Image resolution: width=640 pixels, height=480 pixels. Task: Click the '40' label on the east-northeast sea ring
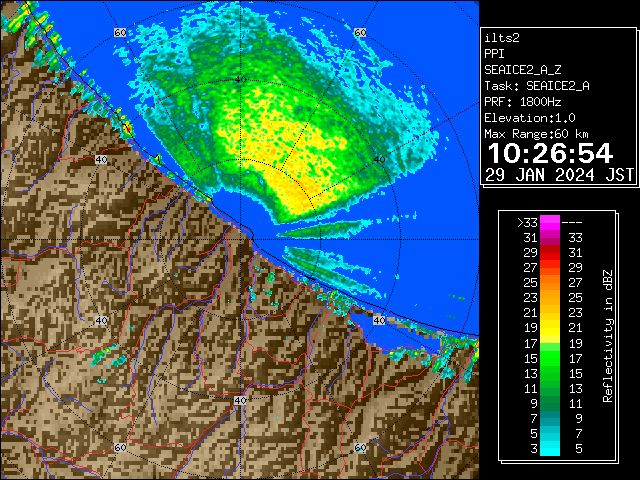coord(380,160)
